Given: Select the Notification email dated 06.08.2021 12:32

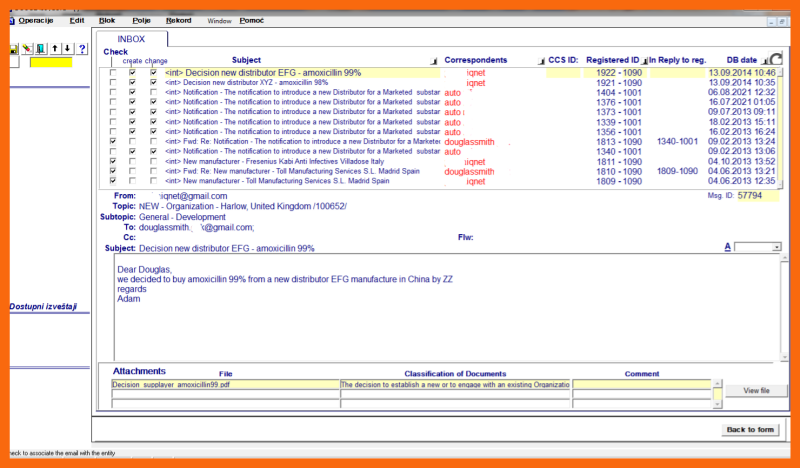Looking at the screenshot, I should click(x=302, y=92).
